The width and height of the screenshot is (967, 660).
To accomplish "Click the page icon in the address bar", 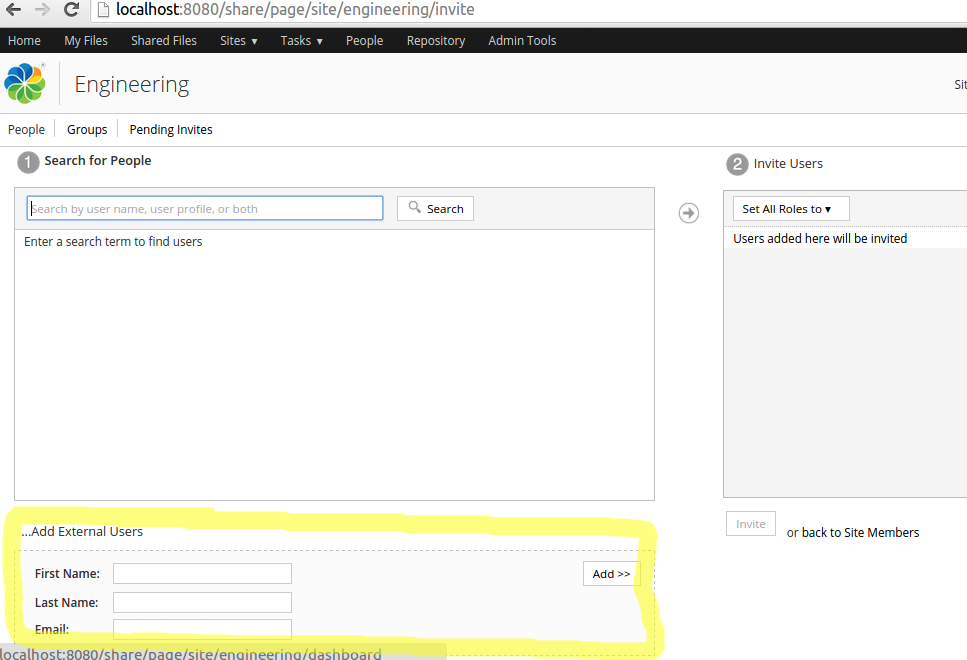I will point(103,11).
